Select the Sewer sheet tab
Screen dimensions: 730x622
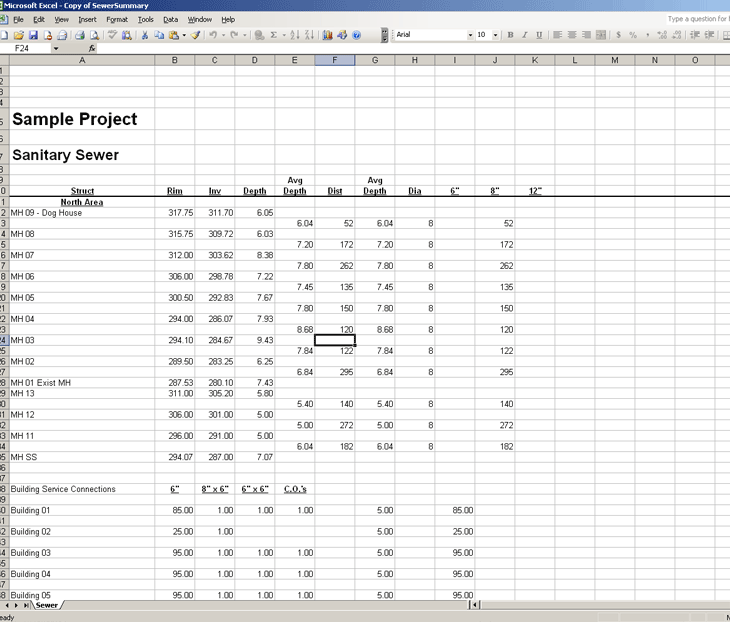click(x=47, y=605)
